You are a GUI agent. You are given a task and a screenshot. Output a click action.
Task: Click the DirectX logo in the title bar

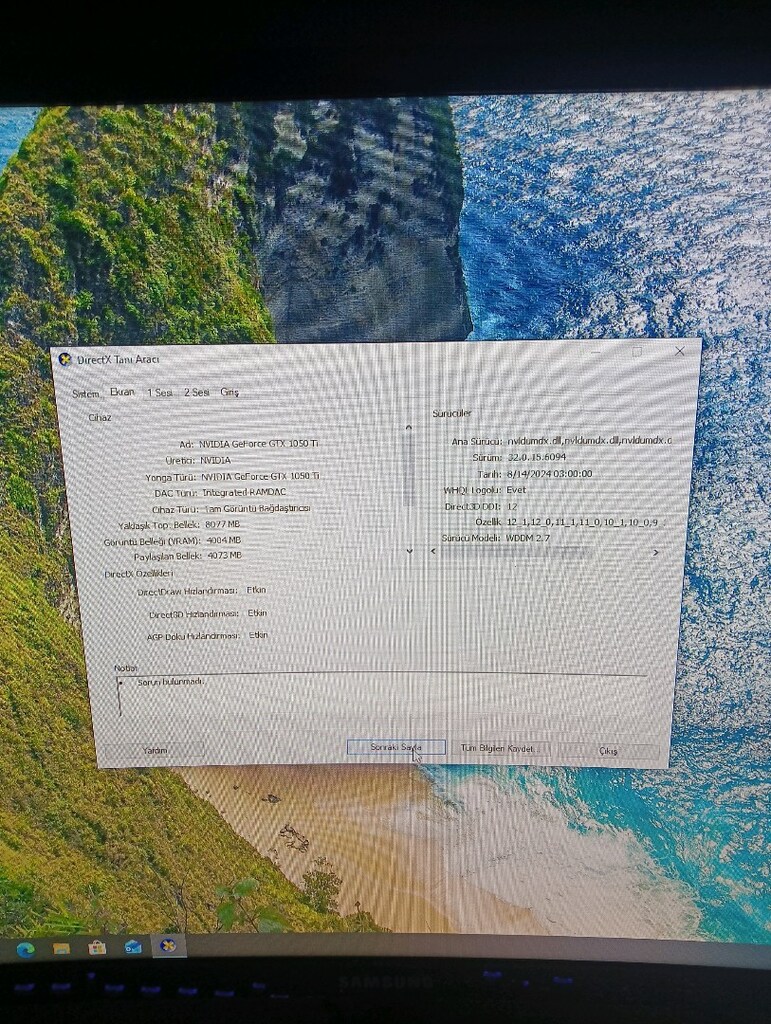65,359
